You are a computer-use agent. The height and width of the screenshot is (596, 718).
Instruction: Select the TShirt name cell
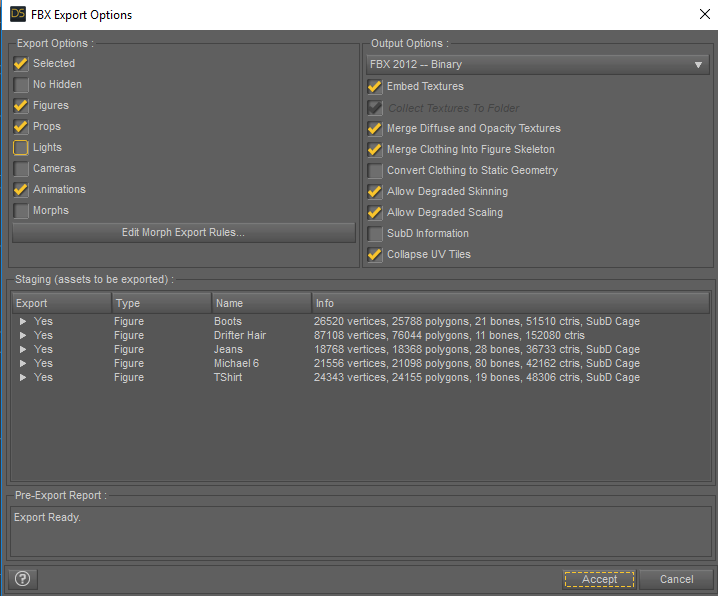point(228,377)
